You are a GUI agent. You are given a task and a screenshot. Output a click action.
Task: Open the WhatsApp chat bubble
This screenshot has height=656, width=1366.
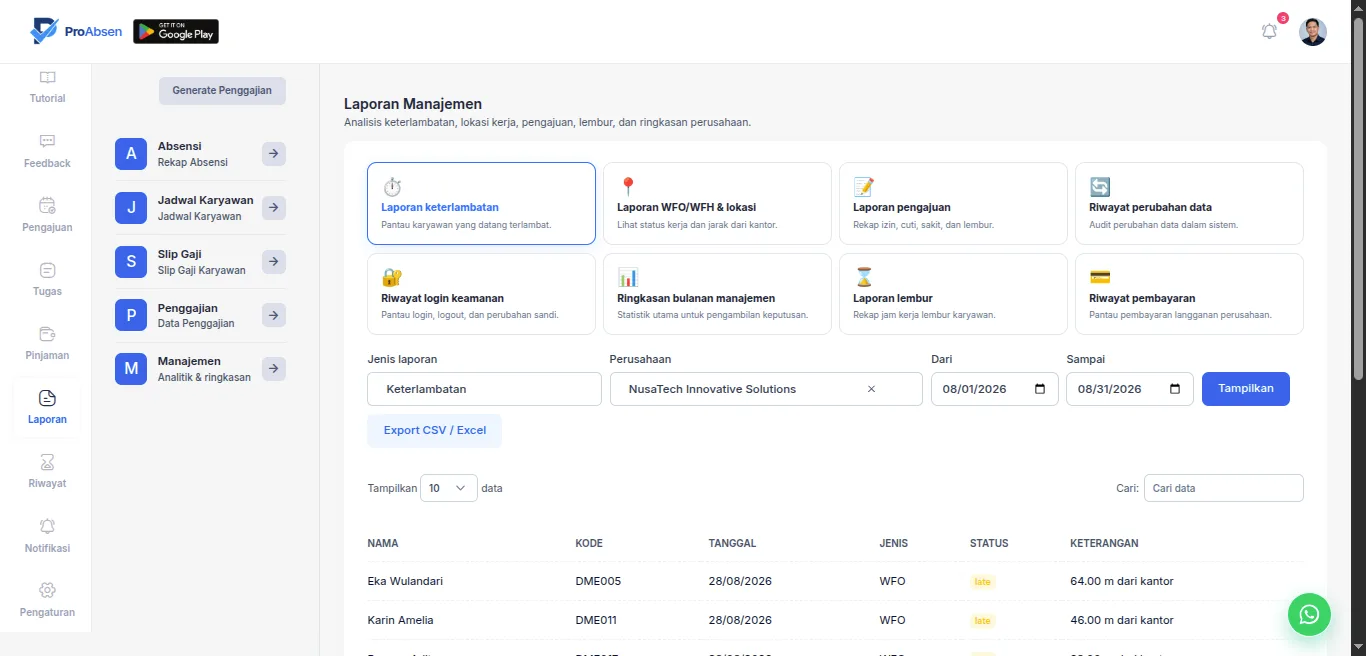coord(1309,614)
